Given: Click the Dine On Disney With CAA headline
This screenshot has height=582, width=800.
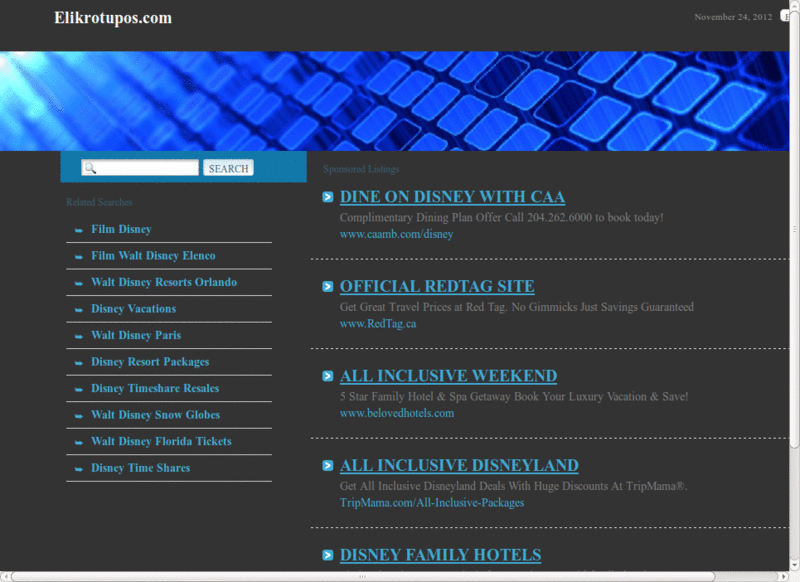Looking at the screenshot, I should click(x=453, y=197).
